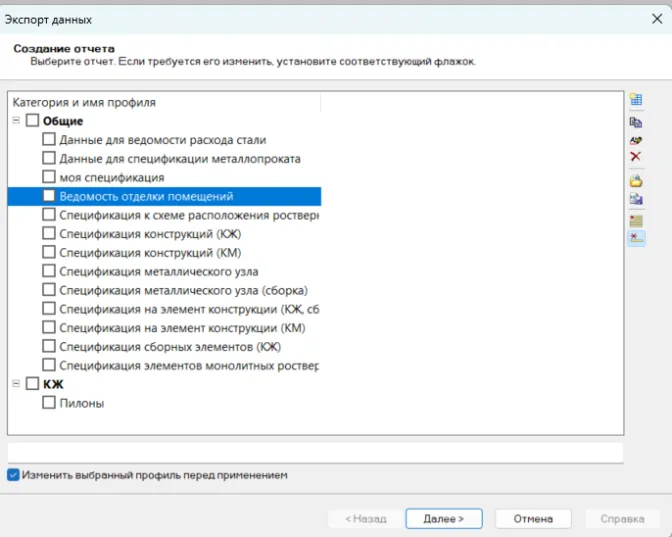The height and width of the screenshot is (537, 672).
Task: Click the open folder import icon
Action: point(636,181)
